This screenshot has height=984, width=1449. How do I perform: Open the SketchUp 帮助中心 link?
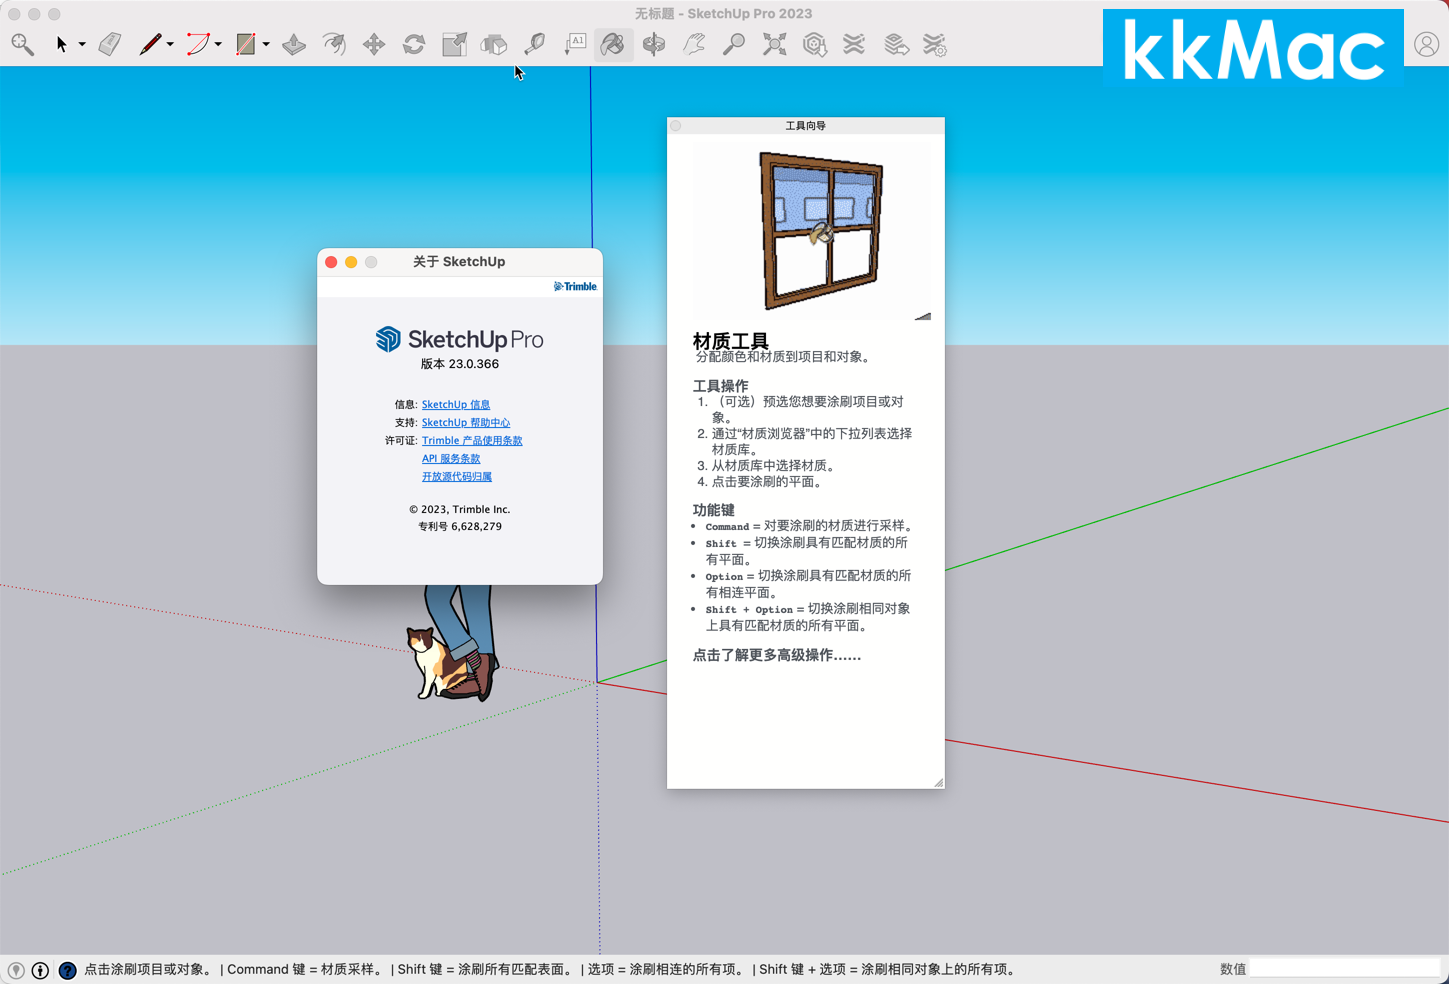click(x=466, y=422)
